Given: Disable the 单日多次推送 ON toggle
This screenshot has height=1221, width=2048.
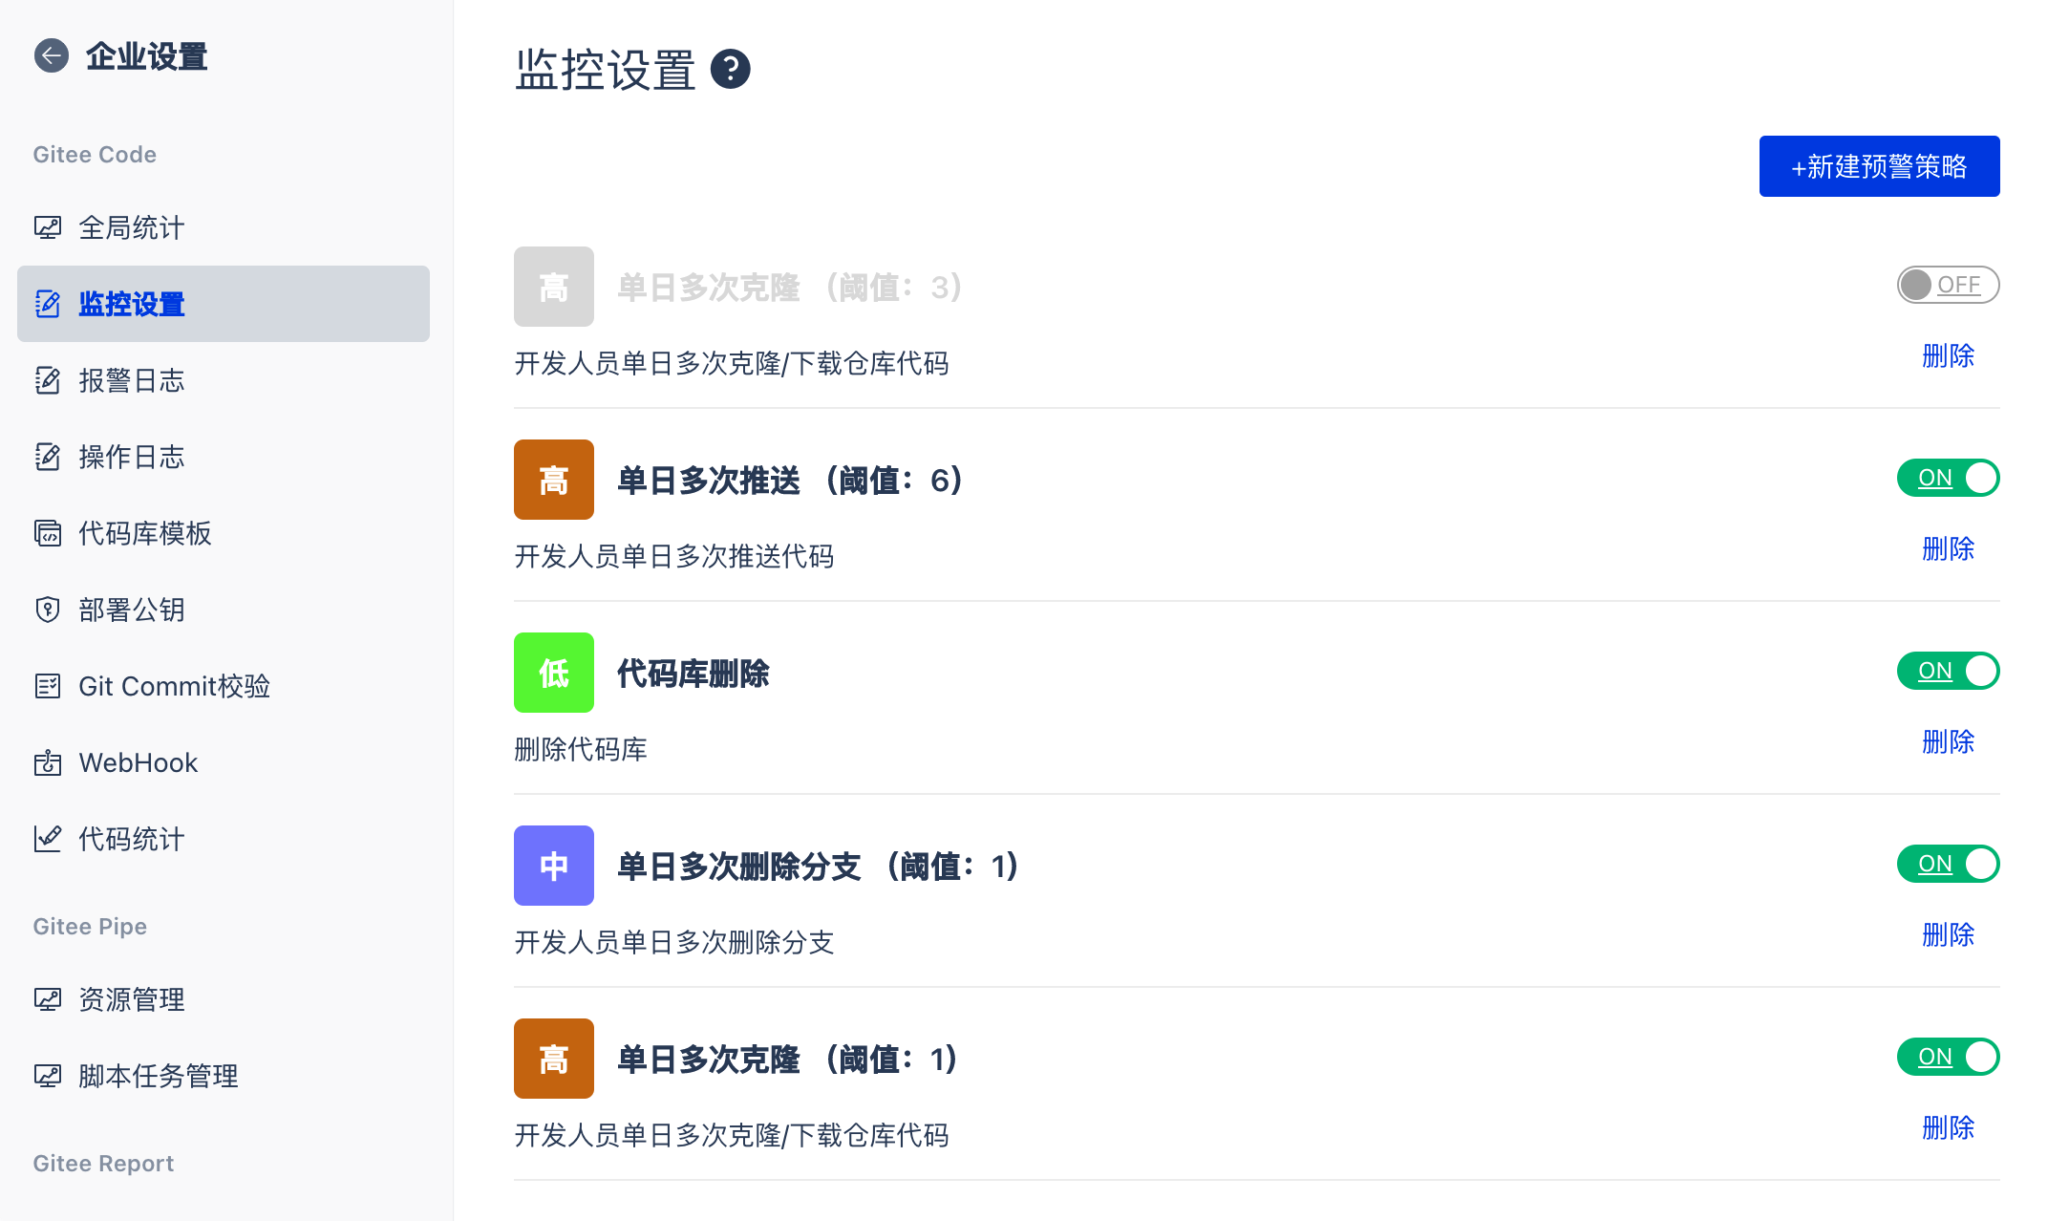Looking at the screenshot, I should coord(1947,478).
